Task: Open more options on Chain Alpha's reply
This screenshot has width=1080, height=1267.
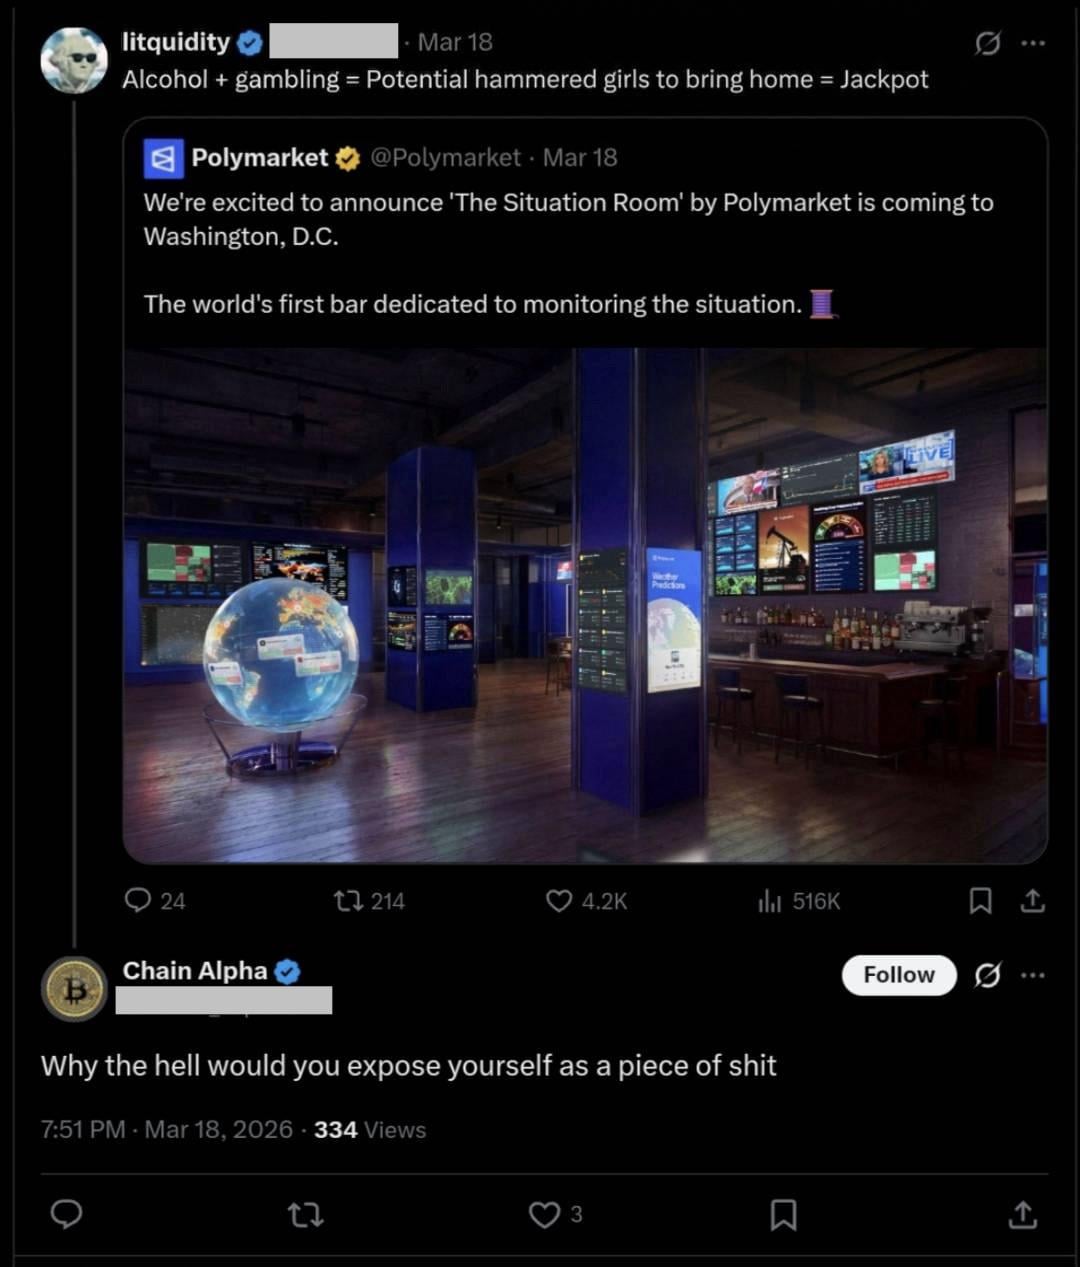Action: click(x=1033, y=975)
